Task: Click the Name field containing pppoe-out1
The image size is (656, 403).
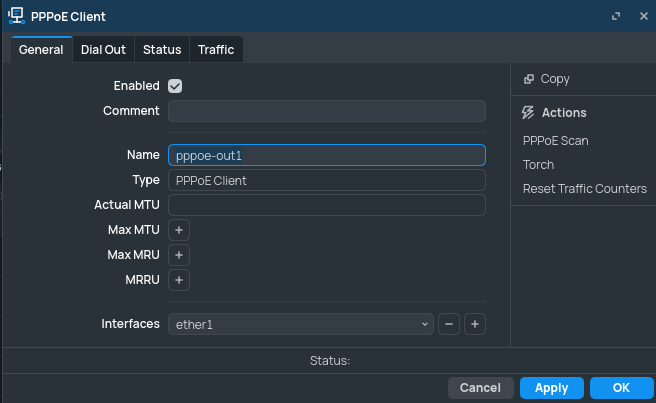Action: pyautogui.click(x=327, y=155)
